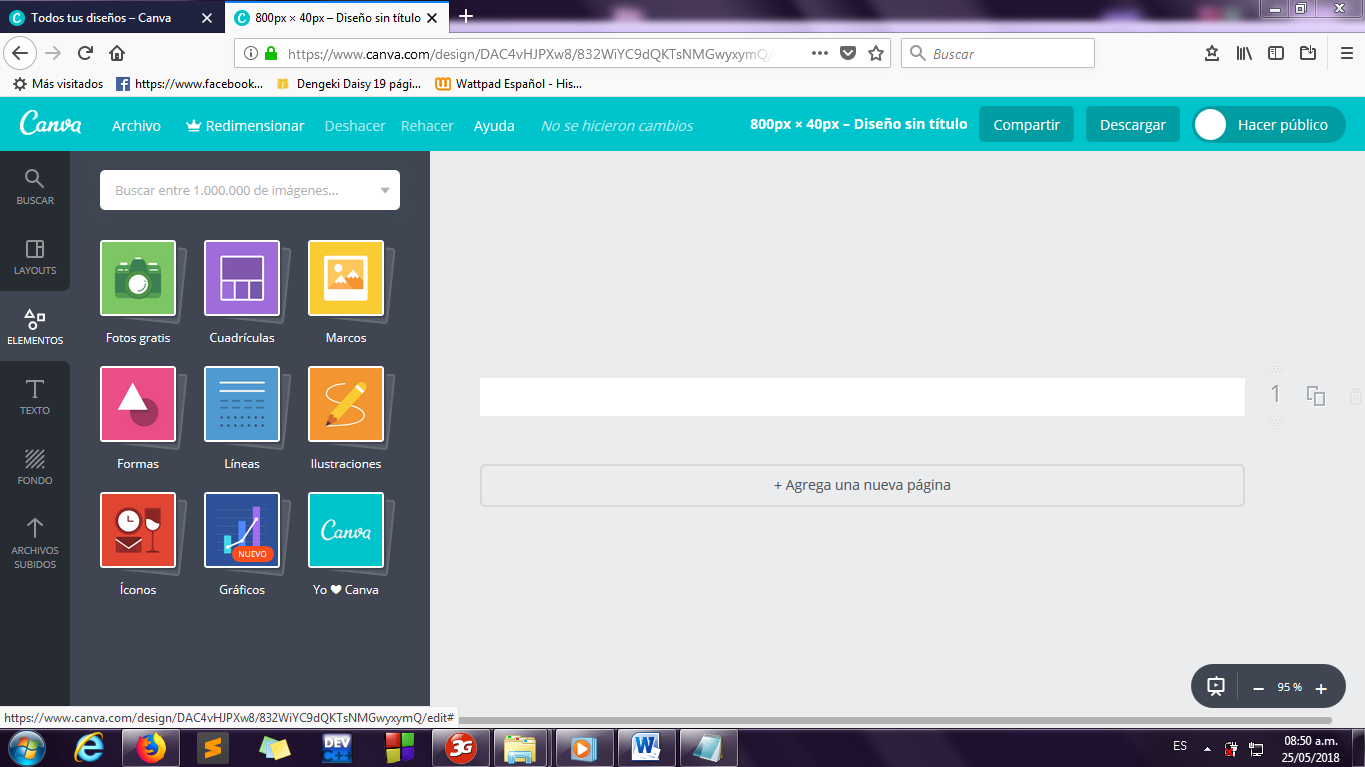Open the Fotos gratis camera category
The image size is (1365, 767).
(x=138, y=278)
